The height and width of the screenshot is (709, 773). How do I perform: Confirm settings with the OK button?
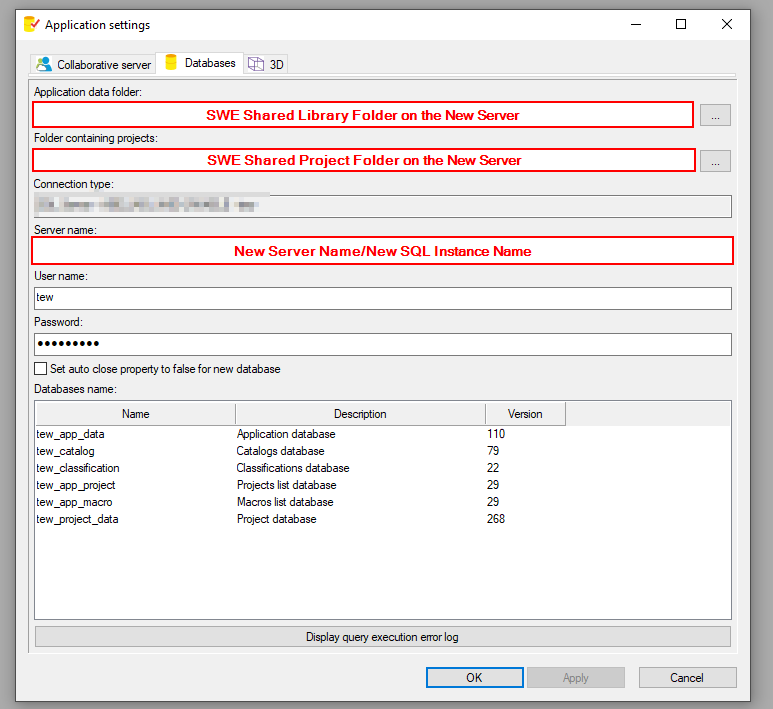click(x=474, y=678)
